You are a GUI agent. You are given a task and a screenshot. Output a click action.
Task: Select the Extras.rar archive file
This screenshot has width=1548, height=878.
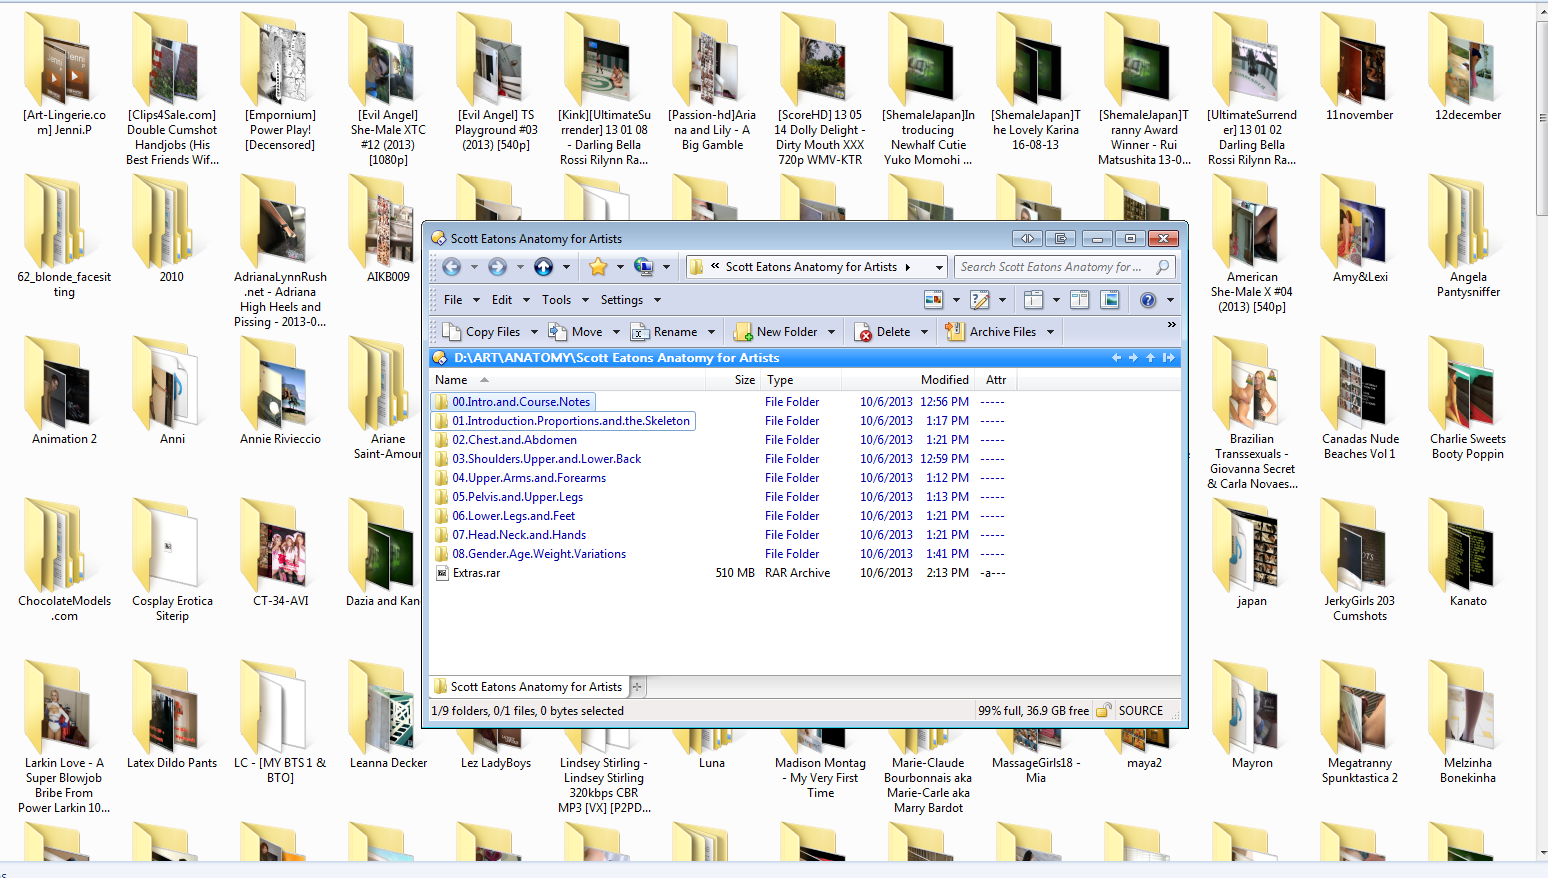[476, 573]
